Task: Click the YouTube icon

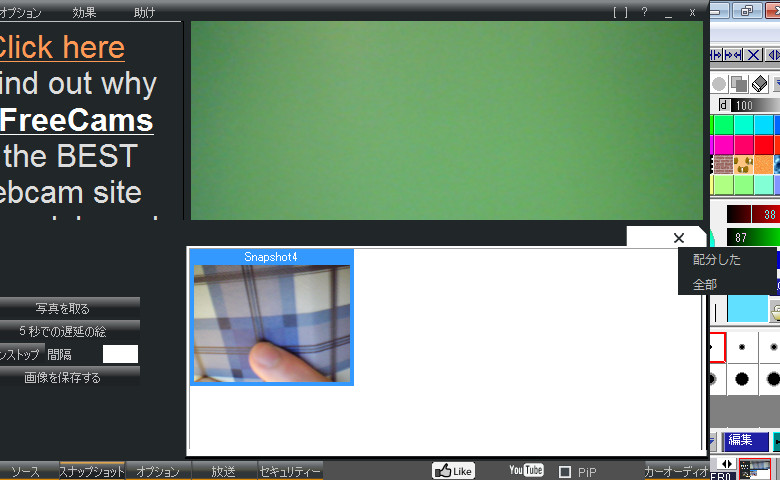Action: click(x=526, y=470)
